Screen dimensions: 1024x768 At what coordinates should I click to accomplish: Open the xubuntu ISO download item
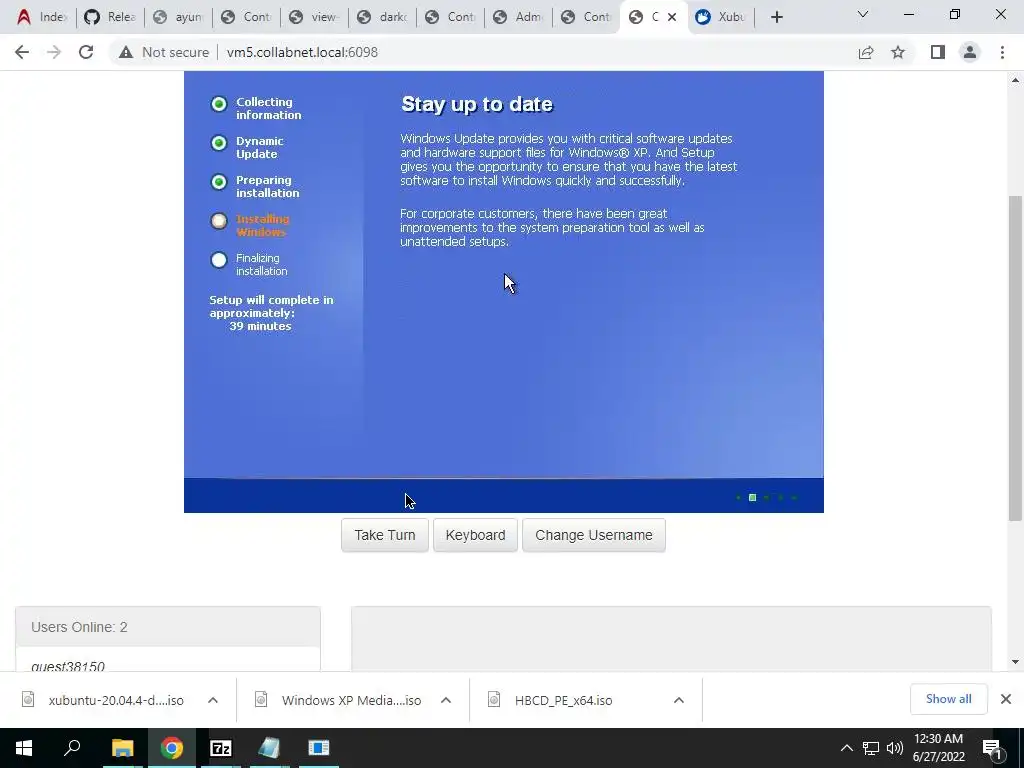(x=103, y=700)
